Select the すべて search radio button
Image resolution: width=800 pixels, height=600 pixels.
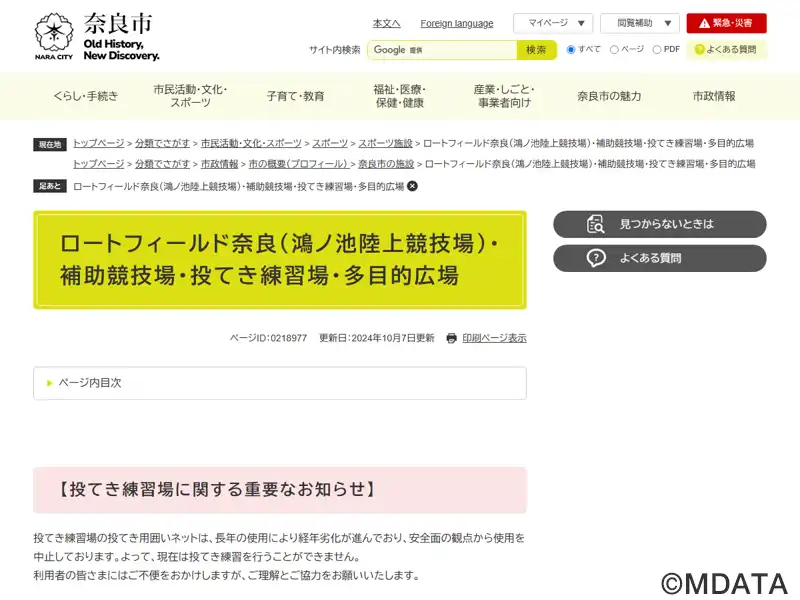[x=571, y=49]
